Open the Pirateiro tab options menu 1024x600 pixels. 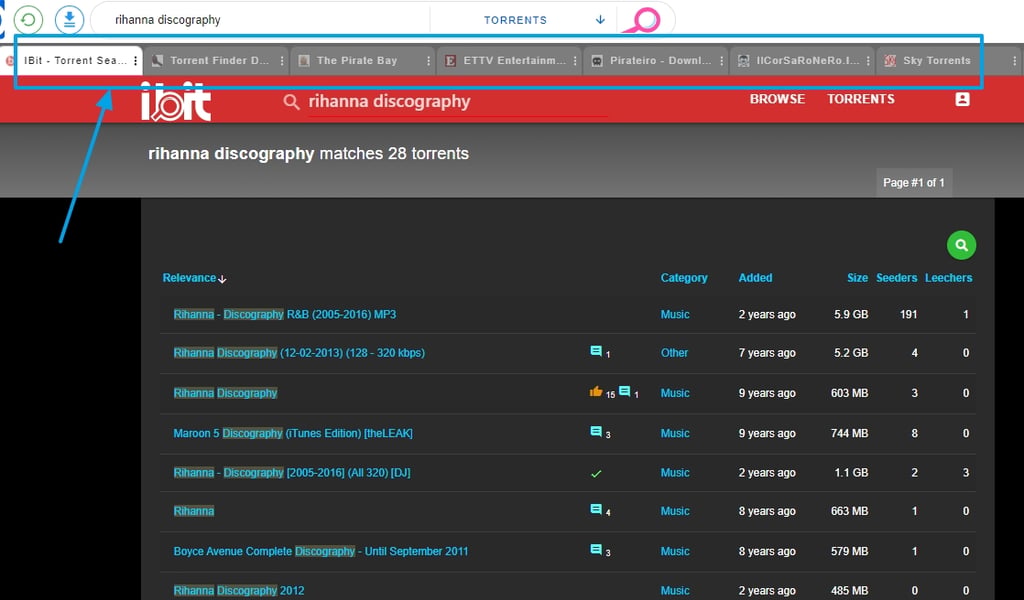[722, 61]
